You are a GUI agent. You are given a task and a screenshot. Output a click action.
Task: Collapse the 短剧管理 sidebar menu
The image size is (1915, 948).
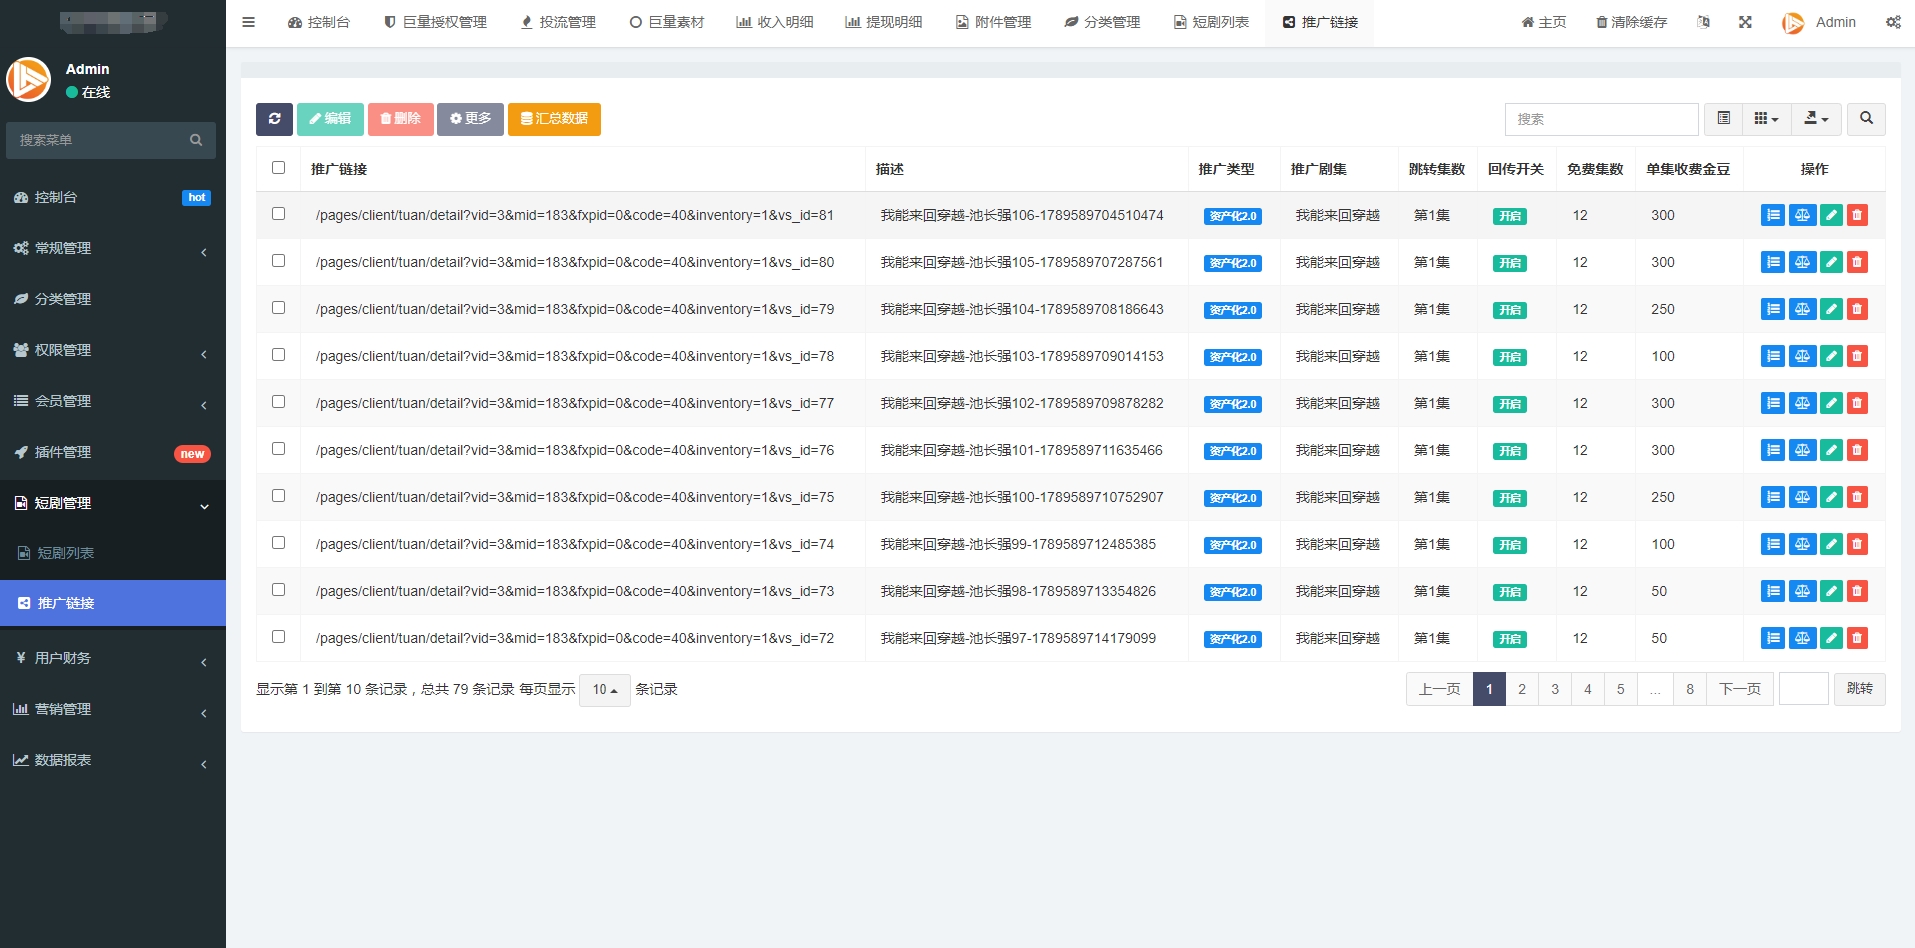point(113,503)
